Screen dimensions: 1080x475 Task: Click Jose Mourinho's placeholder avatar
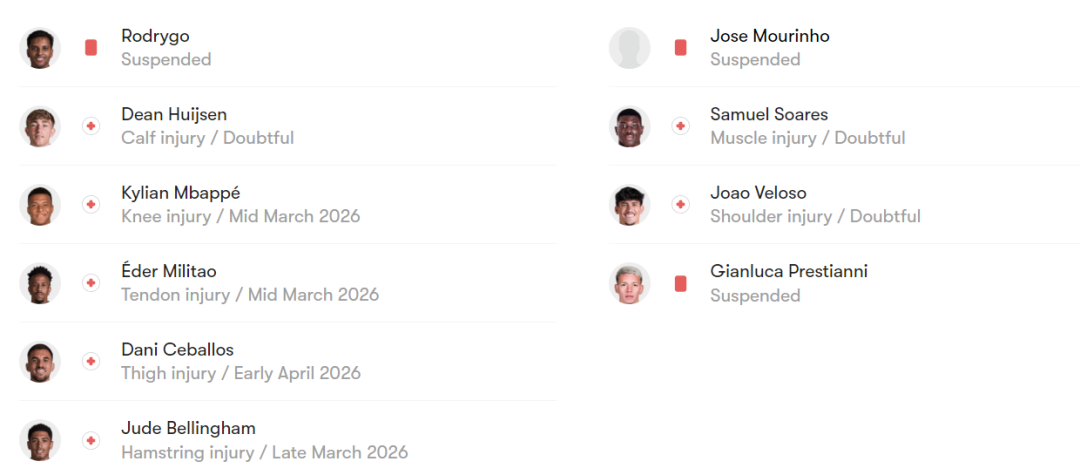[x=630, y=48]
